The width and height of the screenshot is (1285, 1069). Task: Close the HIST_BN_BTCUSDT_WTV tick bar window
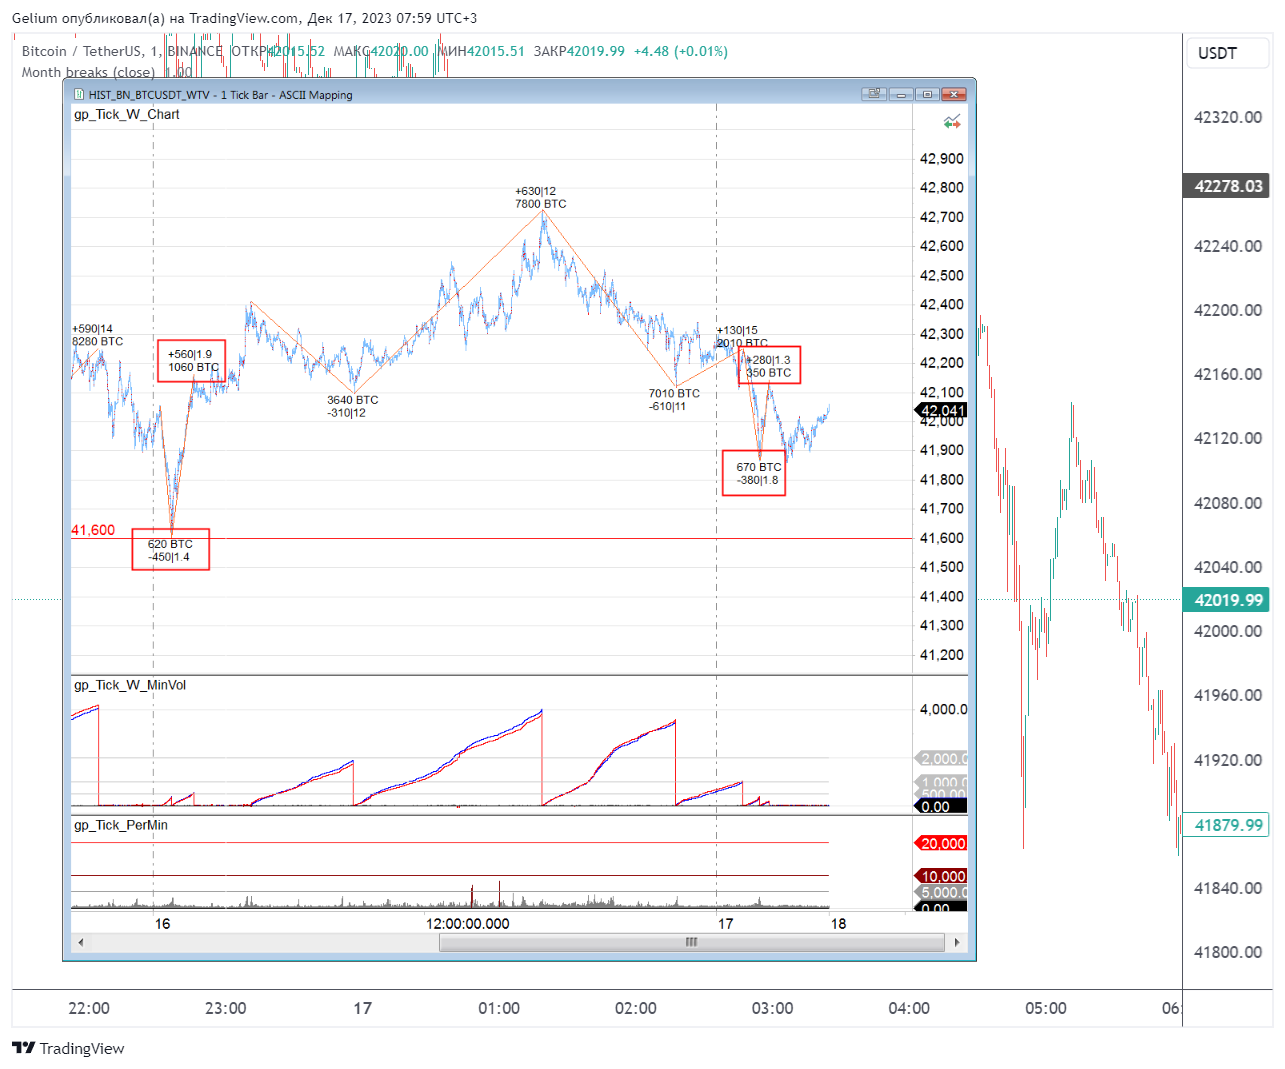[954, 94]
